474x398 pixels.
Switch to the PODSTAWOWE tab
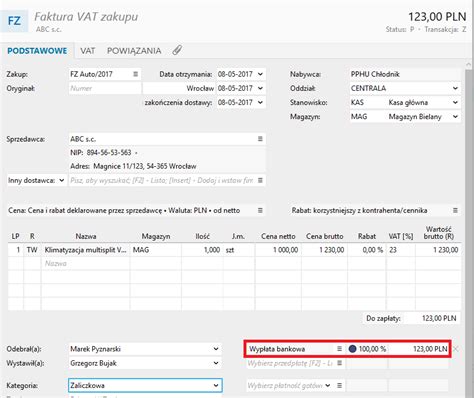pos(37,51)
